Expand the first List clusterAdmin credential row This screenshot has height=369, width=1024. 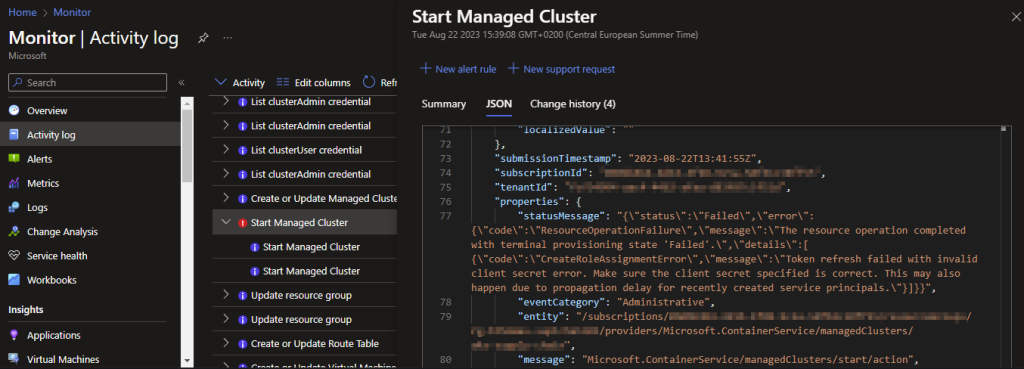pos(226,101)
